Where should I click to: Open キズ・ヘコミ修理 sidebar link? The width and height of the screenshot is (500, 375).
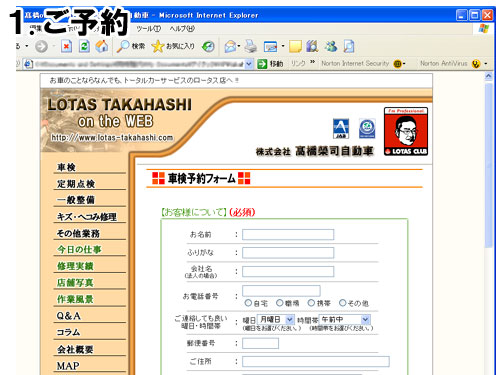coord(87,217)
